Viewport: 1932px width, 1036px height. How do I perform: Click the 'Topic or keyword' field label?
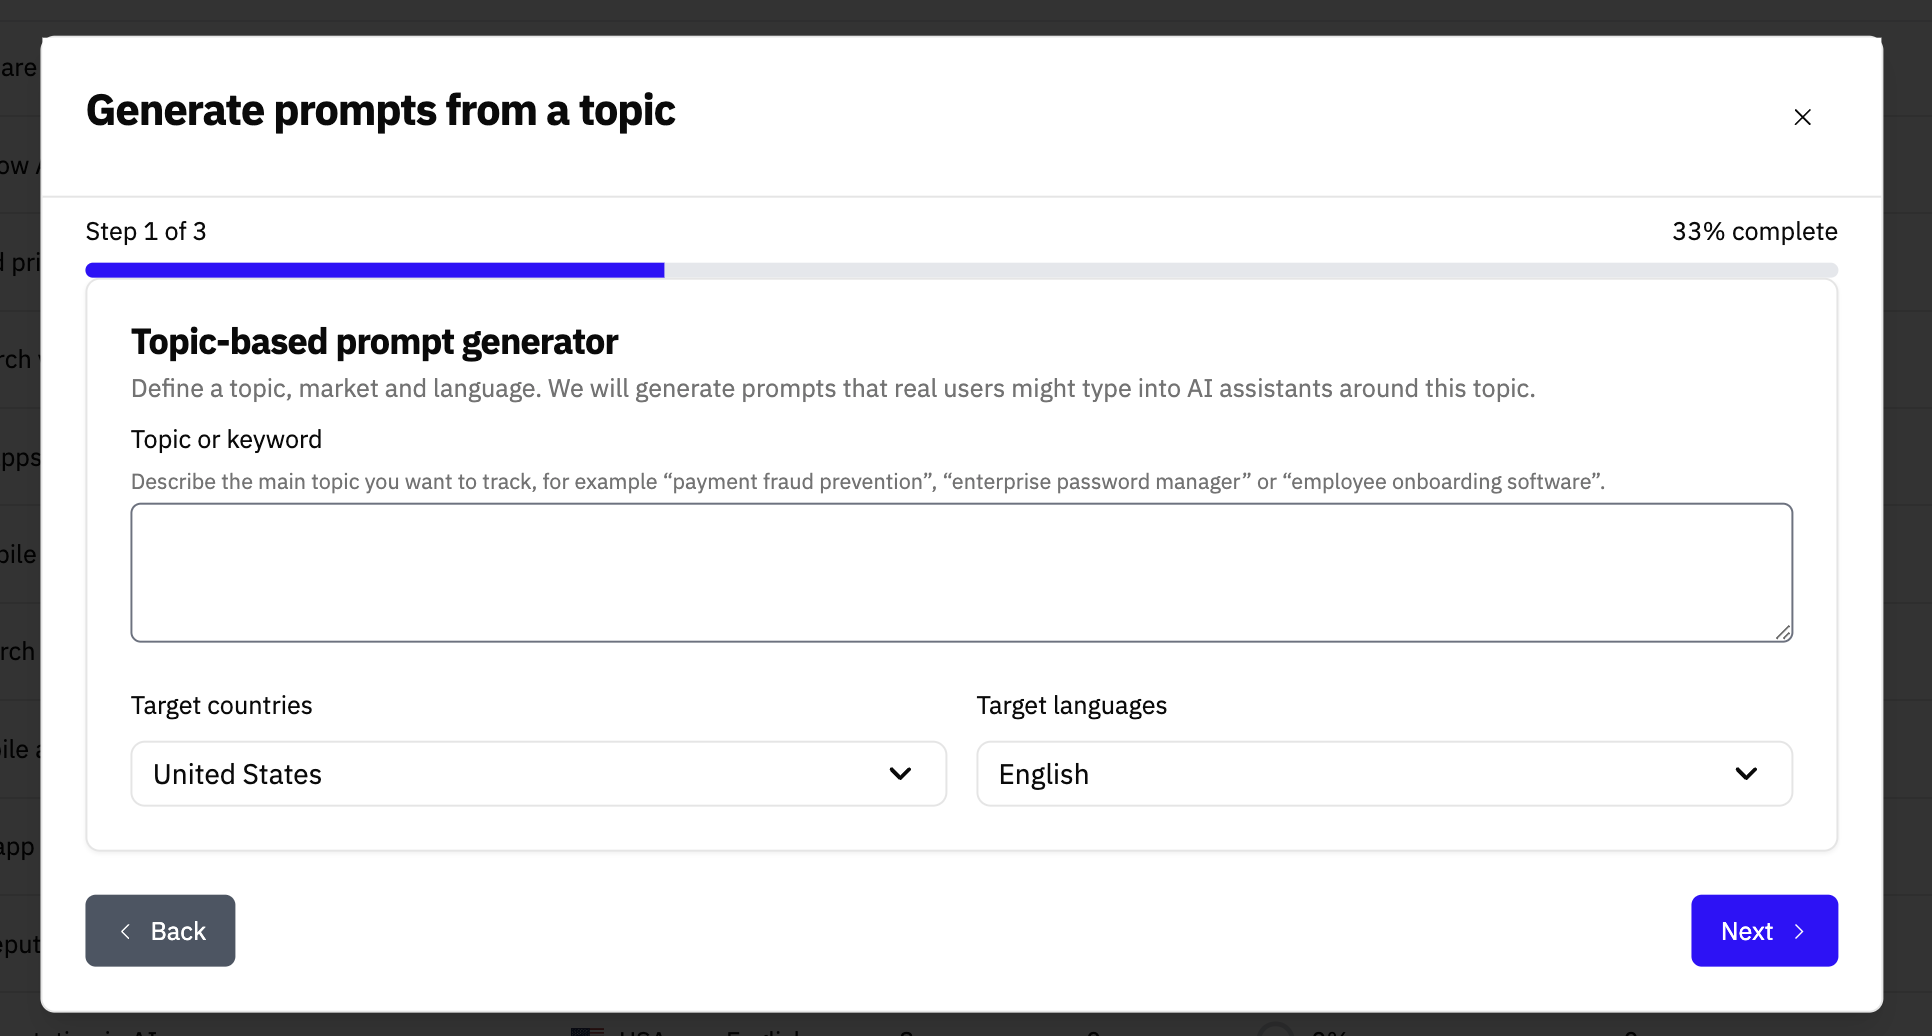click(x=226, y=439)
